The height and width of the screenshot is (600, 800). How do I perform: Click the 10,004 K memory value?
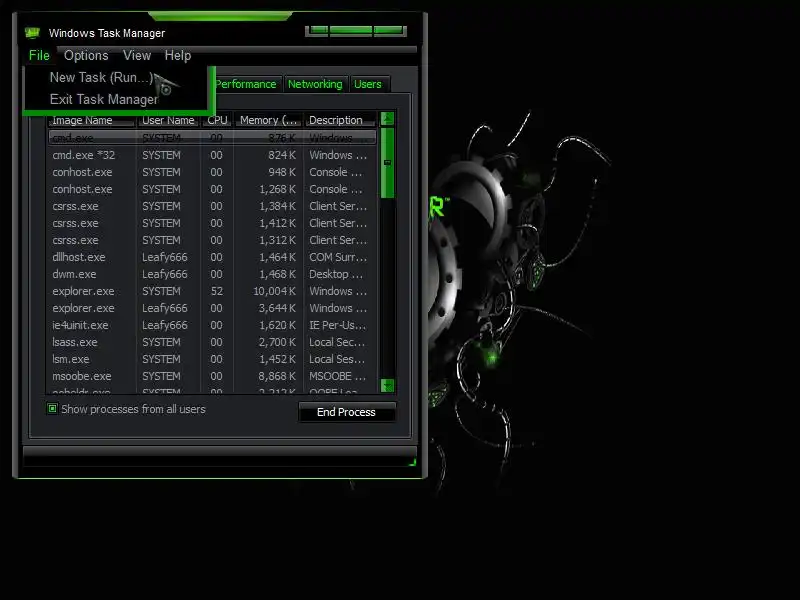point(274,291)
